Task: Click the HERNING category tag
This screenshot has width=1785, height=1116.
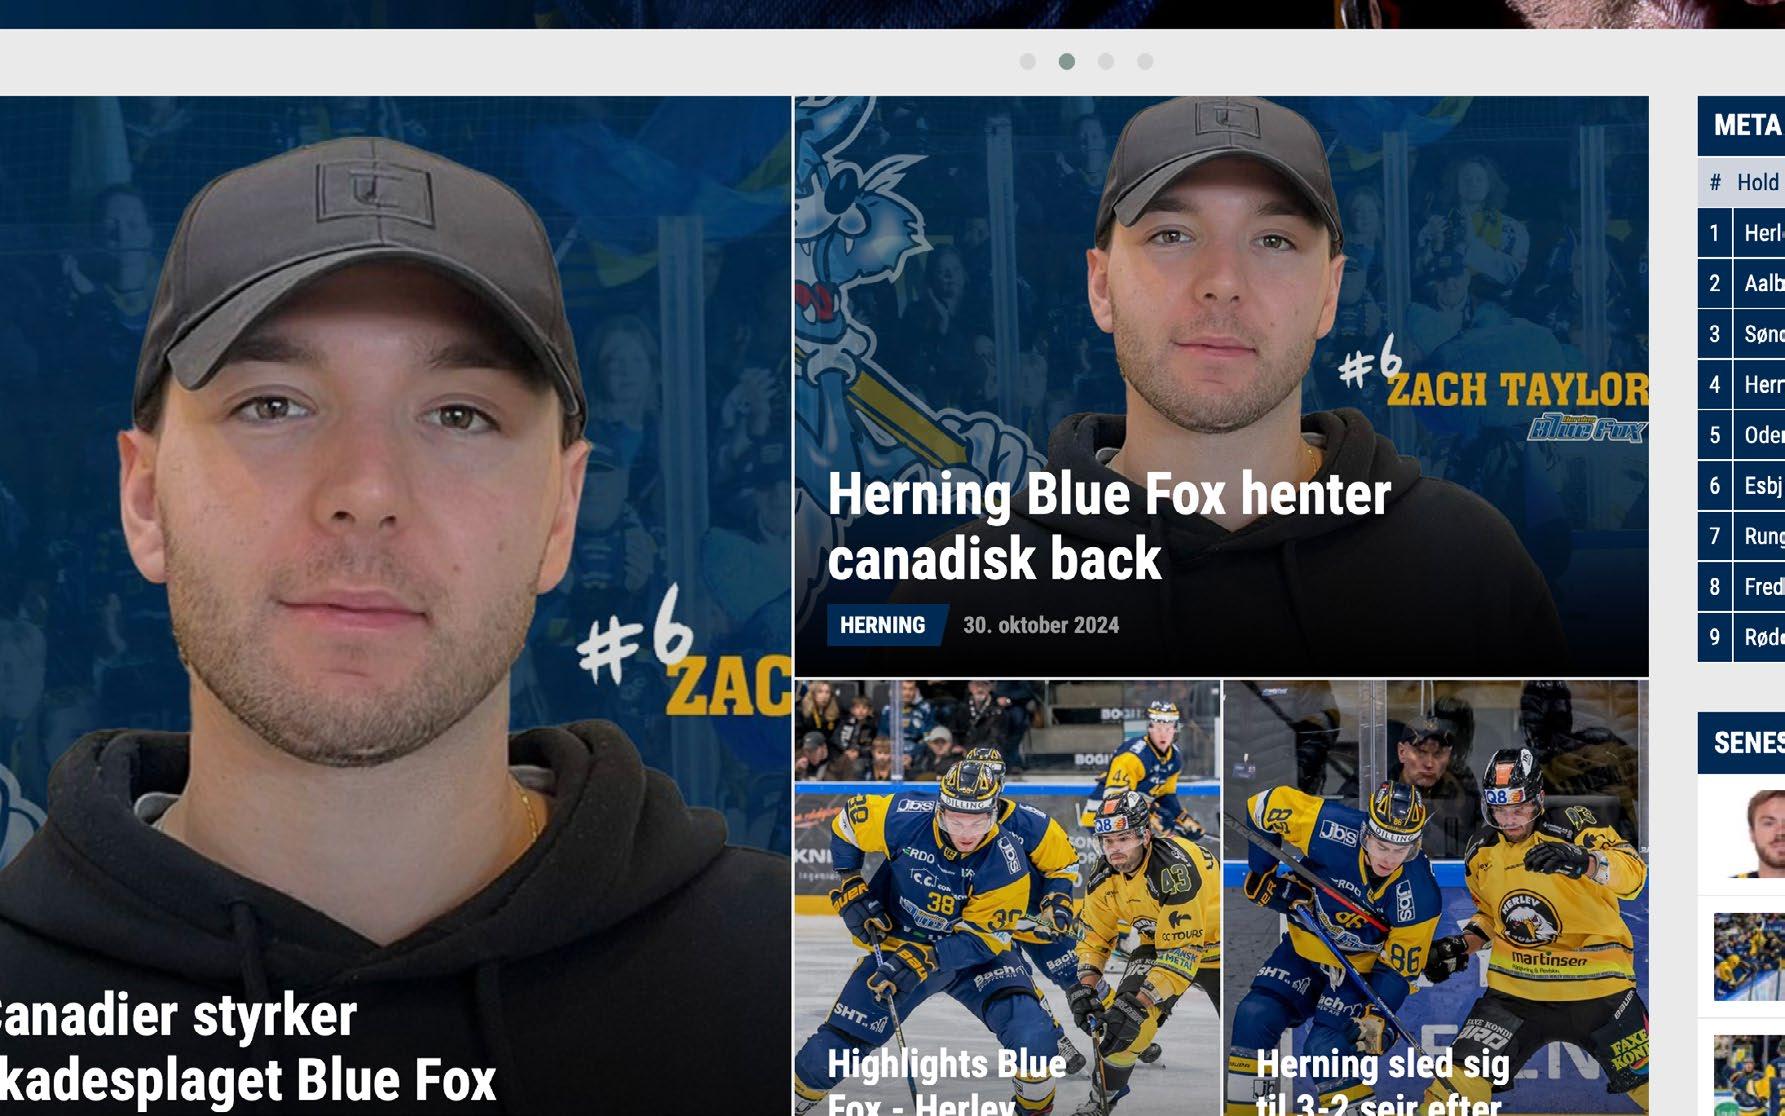Action: point(883,625)
